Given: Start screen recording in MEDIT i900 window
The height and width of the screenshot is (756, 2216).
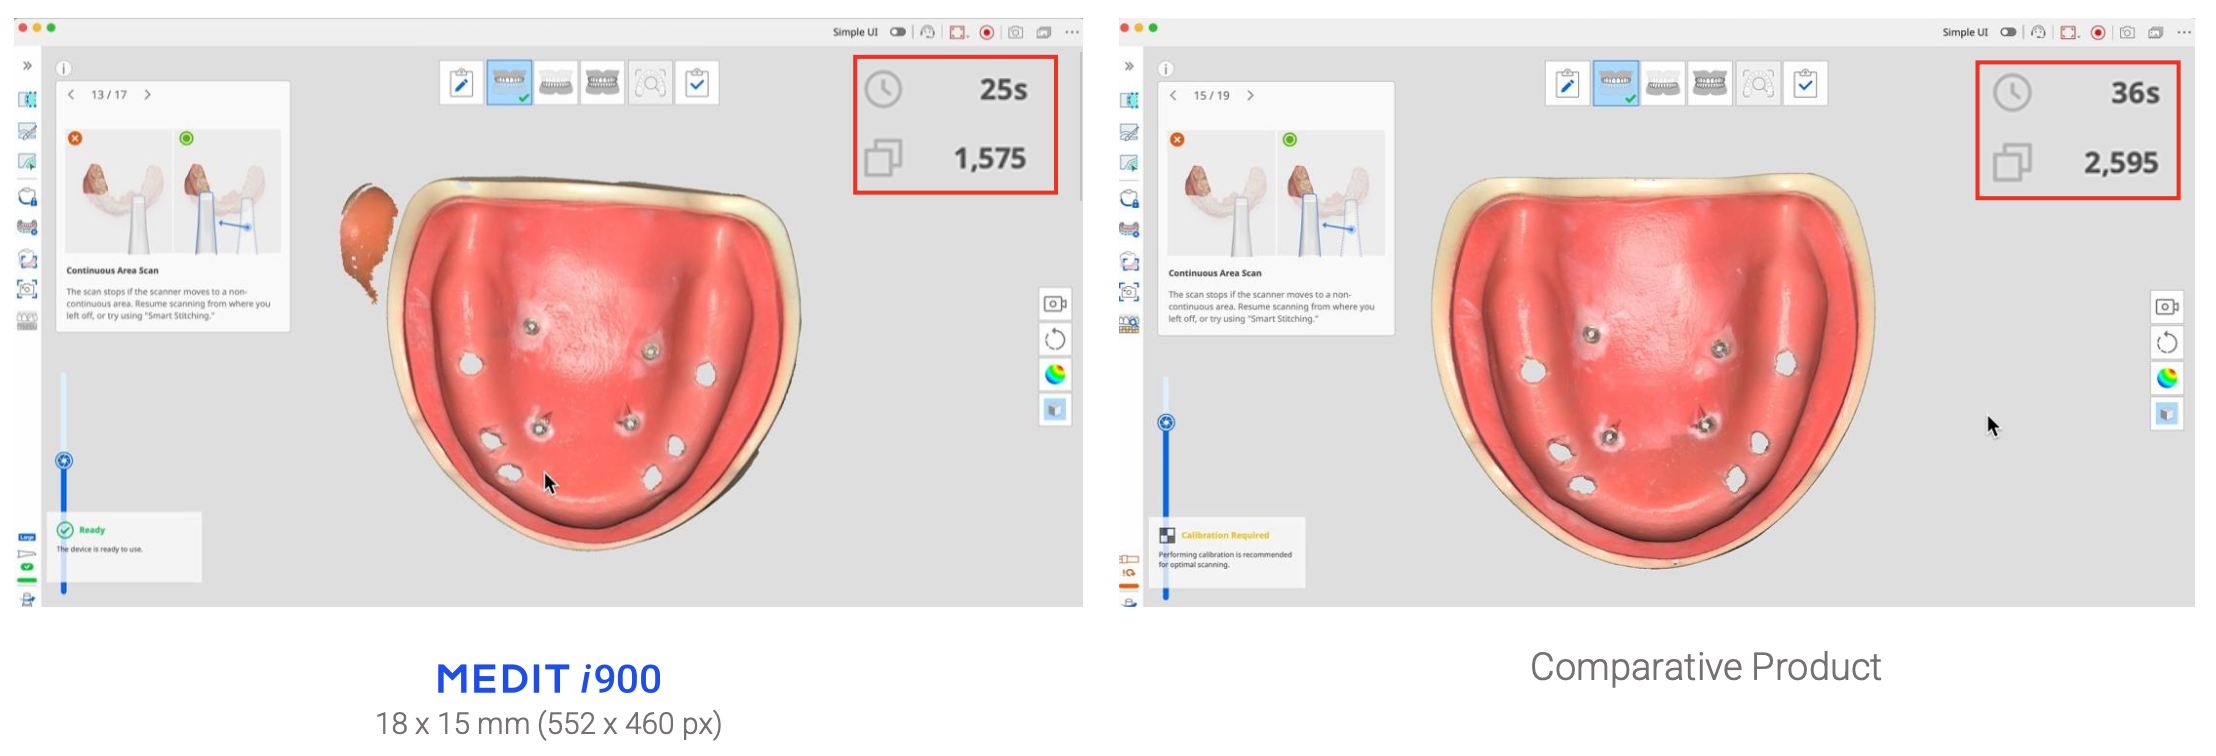Looking at the screenshot, I should [987, 32].
